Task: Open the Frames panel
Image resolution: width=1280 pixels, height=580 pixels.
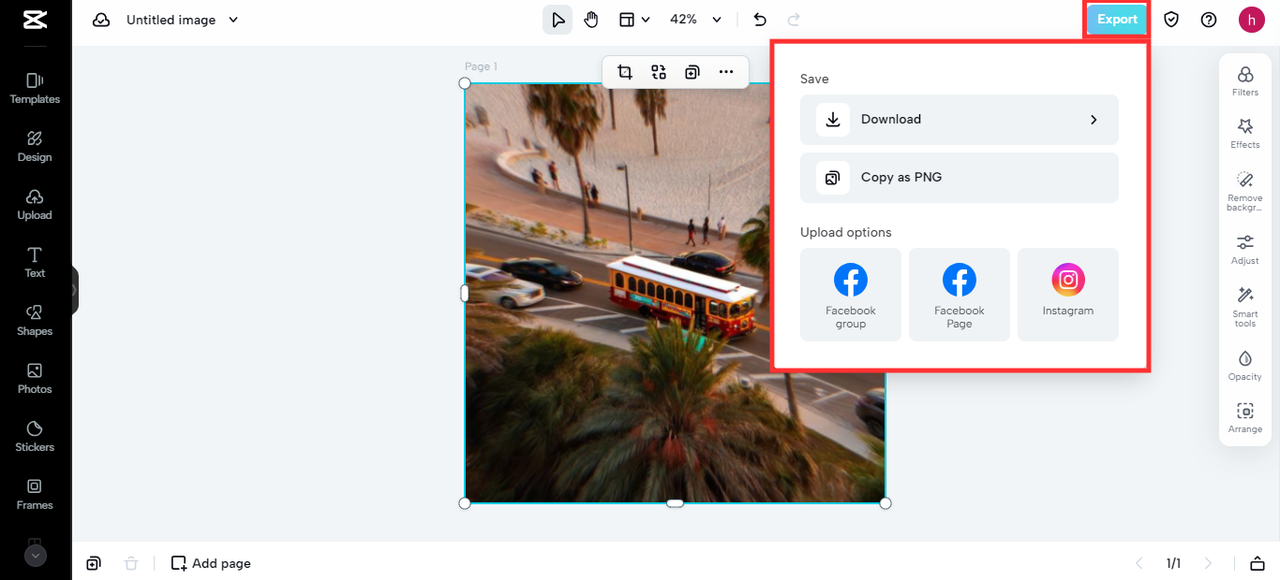Action: [x=35, y=494]
